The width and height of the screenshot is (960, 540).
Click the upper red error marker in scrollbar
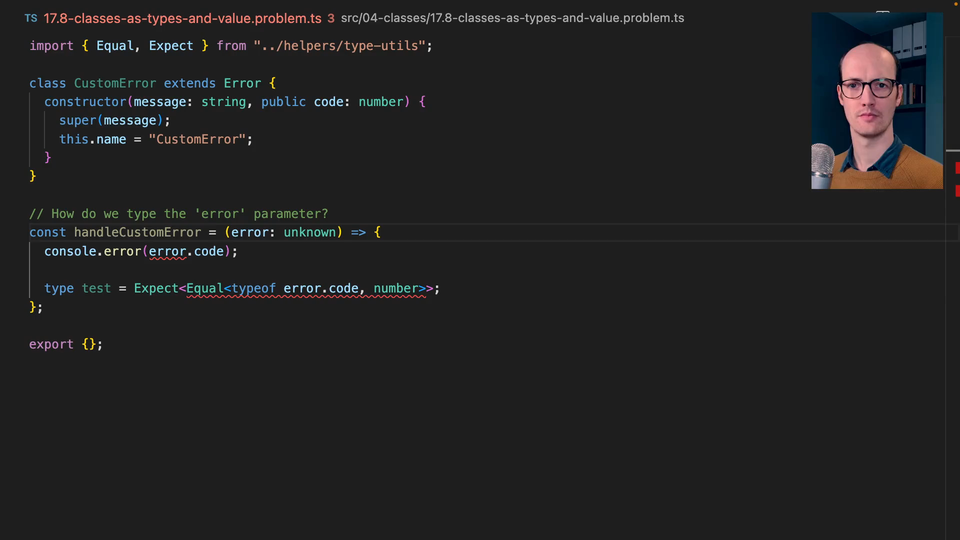956,167
